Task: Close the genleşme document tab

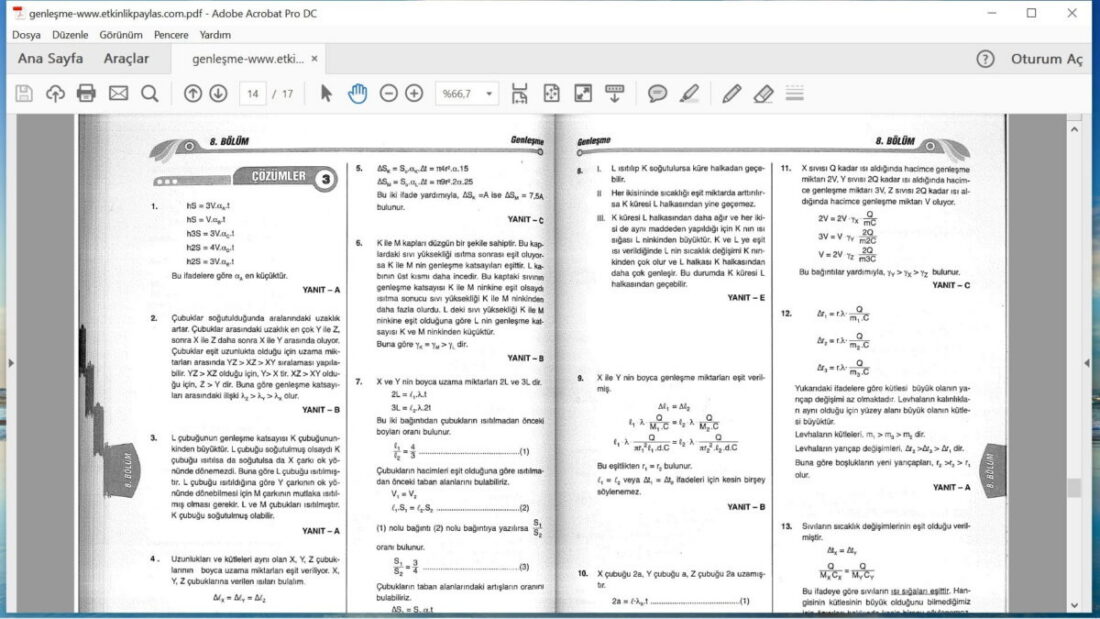Action: click(314, 59)
